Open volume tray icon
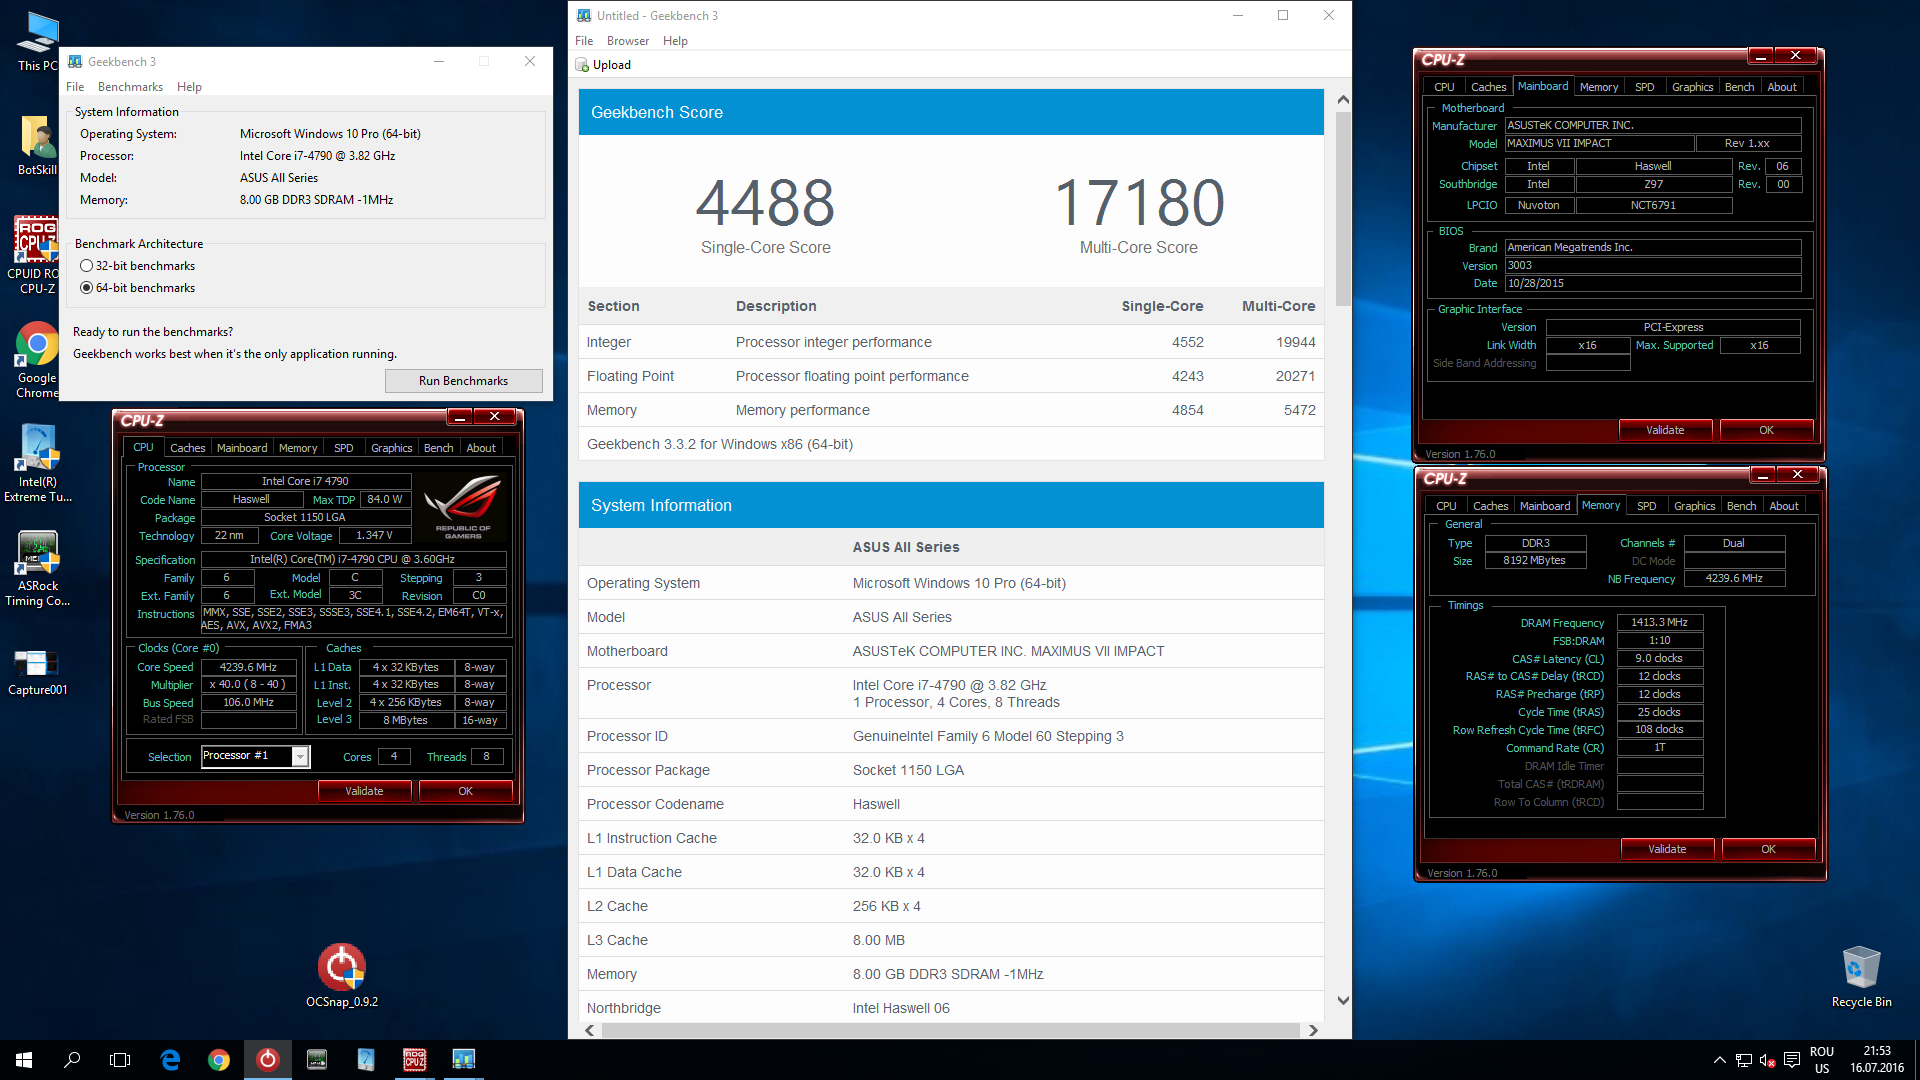 point(1767,1060)
